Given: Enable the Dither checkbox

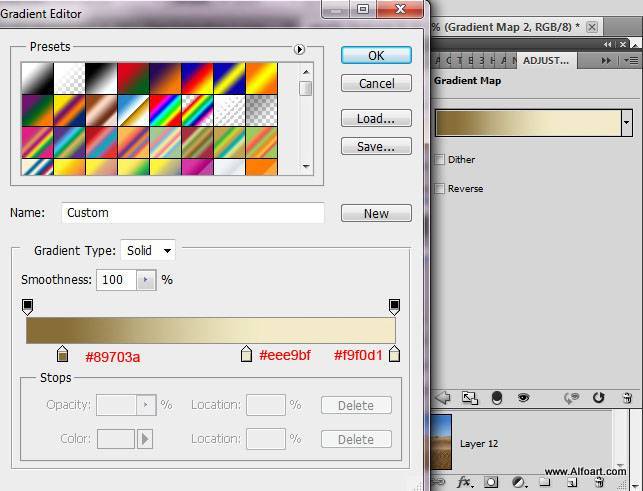Looking at the screenshot, I should (x=440, y=160).
